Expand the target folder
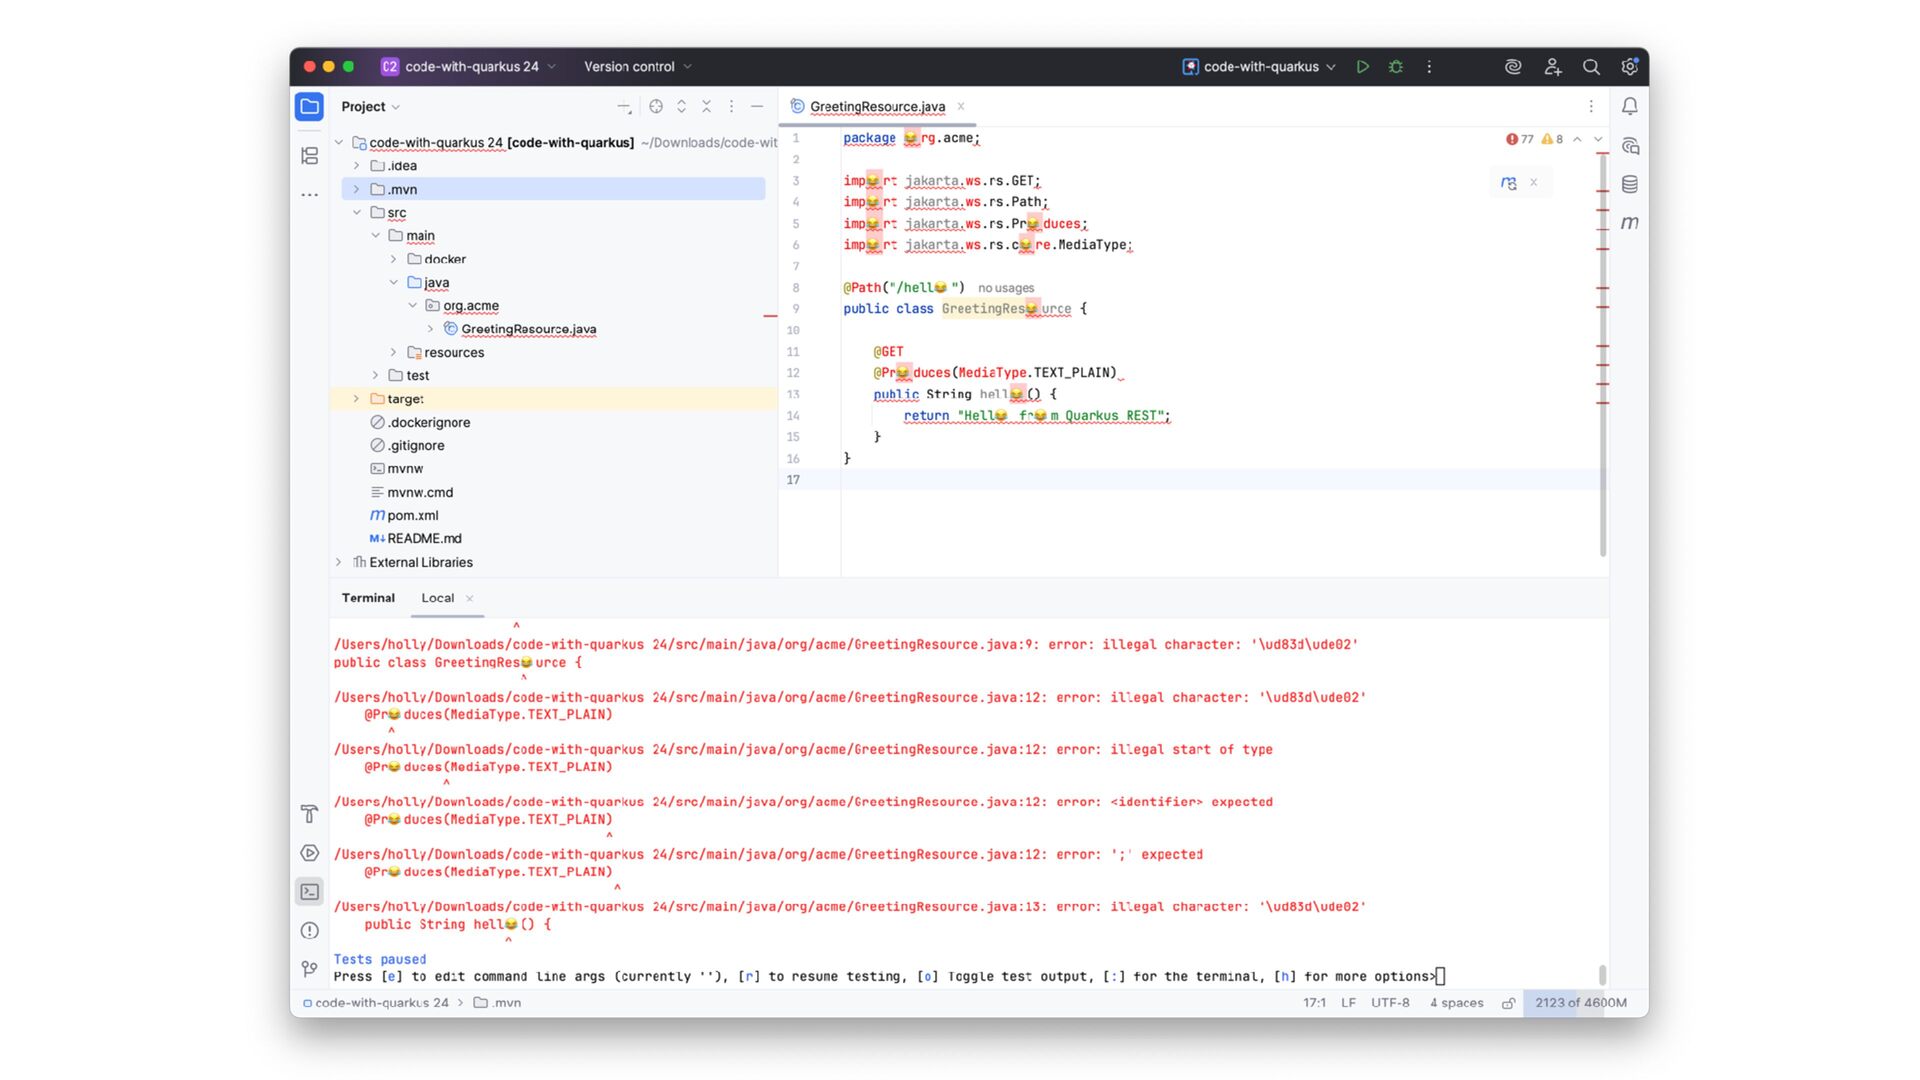Image resolution: width=1920 pixels, height=1080 pixels. [x=356, y=399]
